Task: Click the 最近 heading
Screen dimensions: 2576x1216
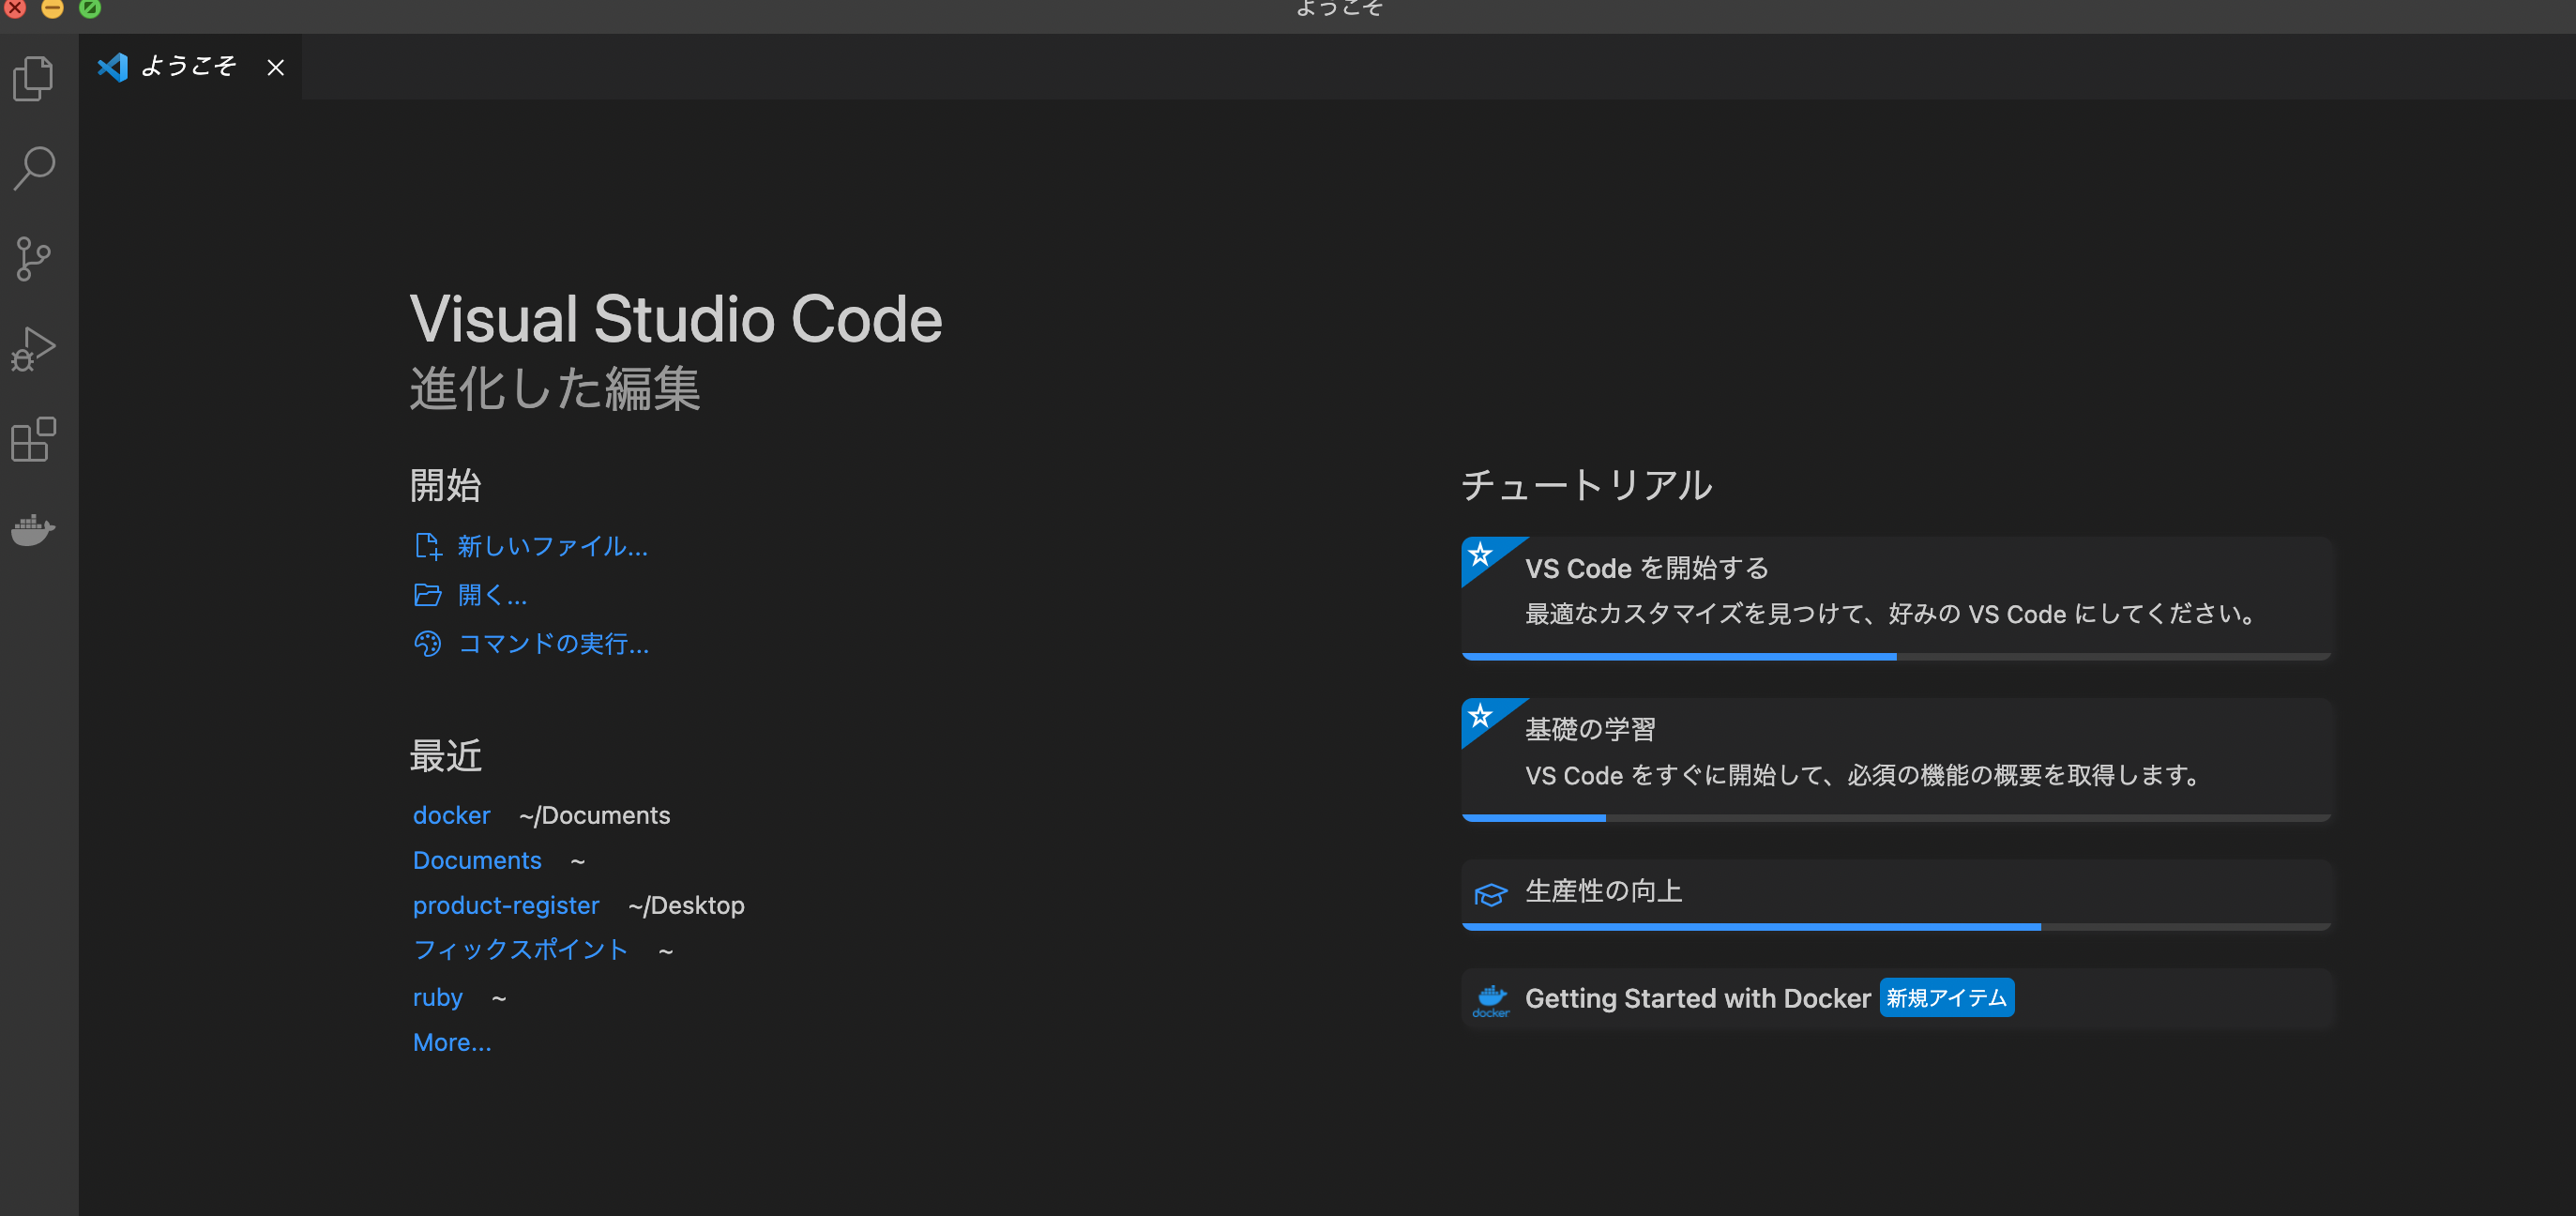Action: pyautogui.click(x=446, y=756)
